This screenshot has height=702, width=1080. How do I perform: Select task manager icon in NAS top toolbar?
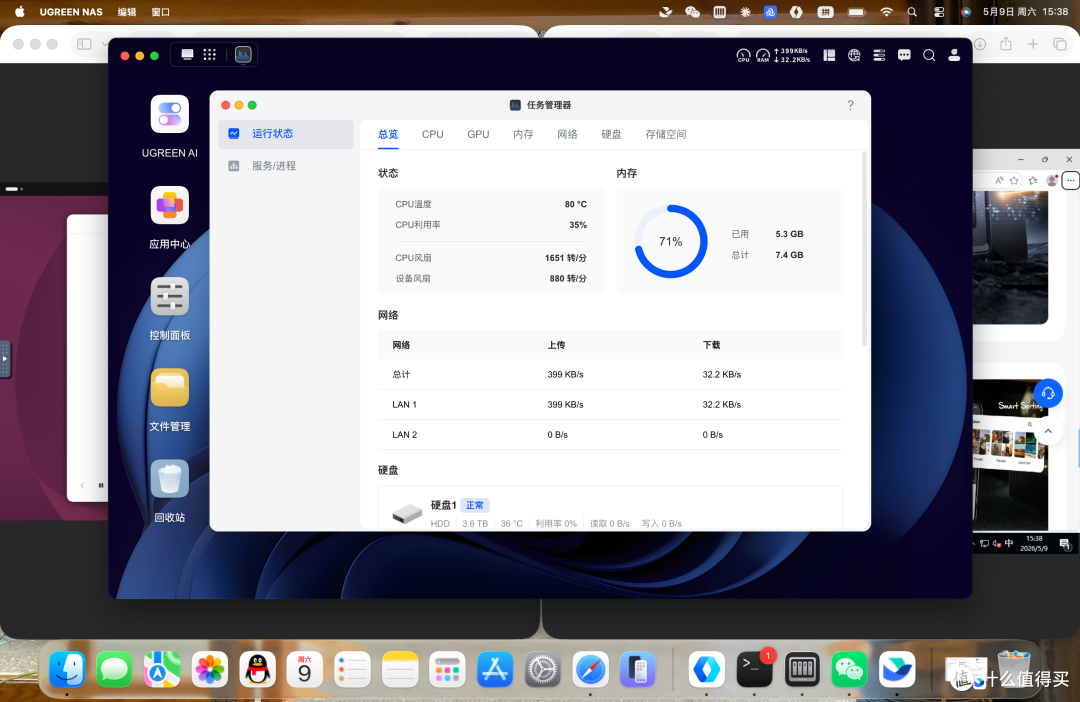(x=243, y=54)
